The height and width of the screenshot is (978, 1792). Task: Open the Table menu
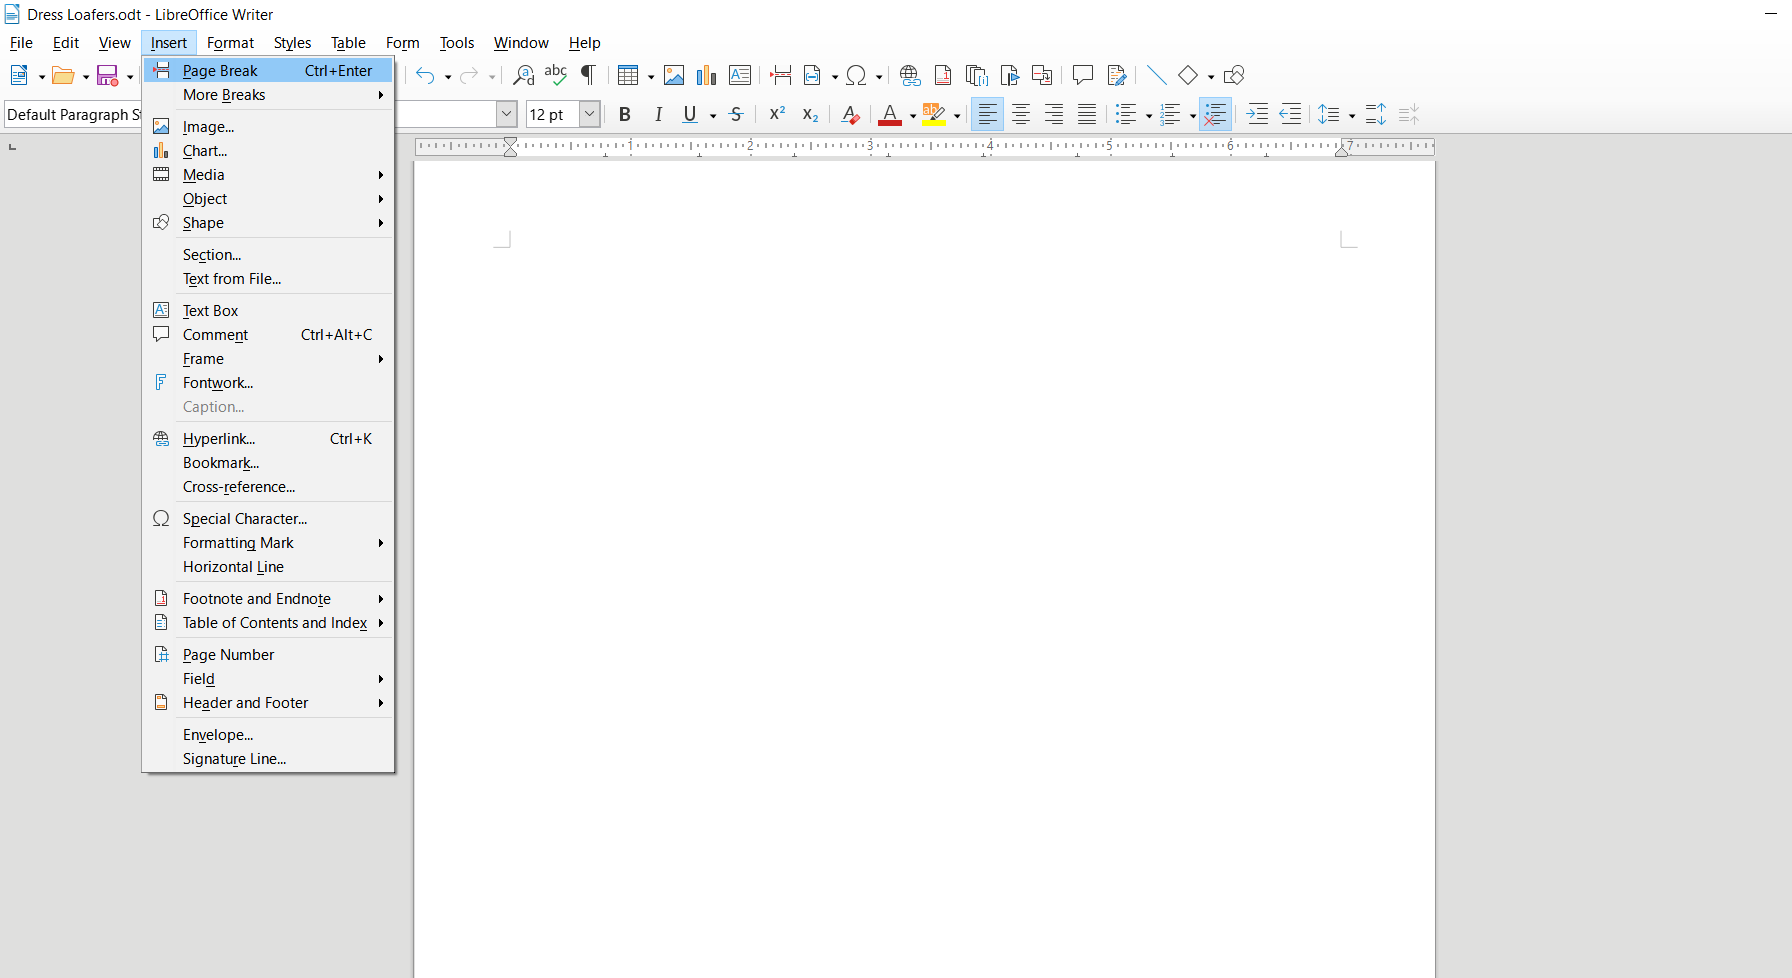tap(347, 43)
